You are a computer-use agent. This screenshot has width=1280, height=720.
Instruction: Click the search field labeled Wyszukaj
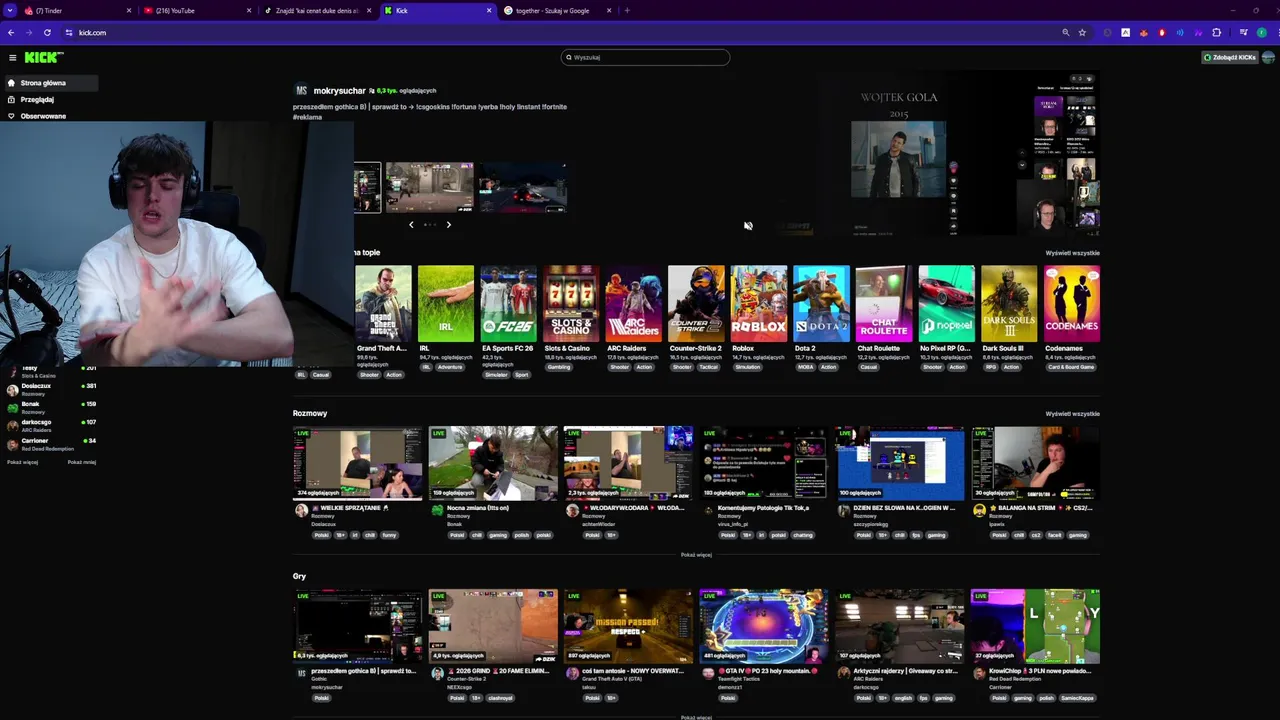click(645, 57)
